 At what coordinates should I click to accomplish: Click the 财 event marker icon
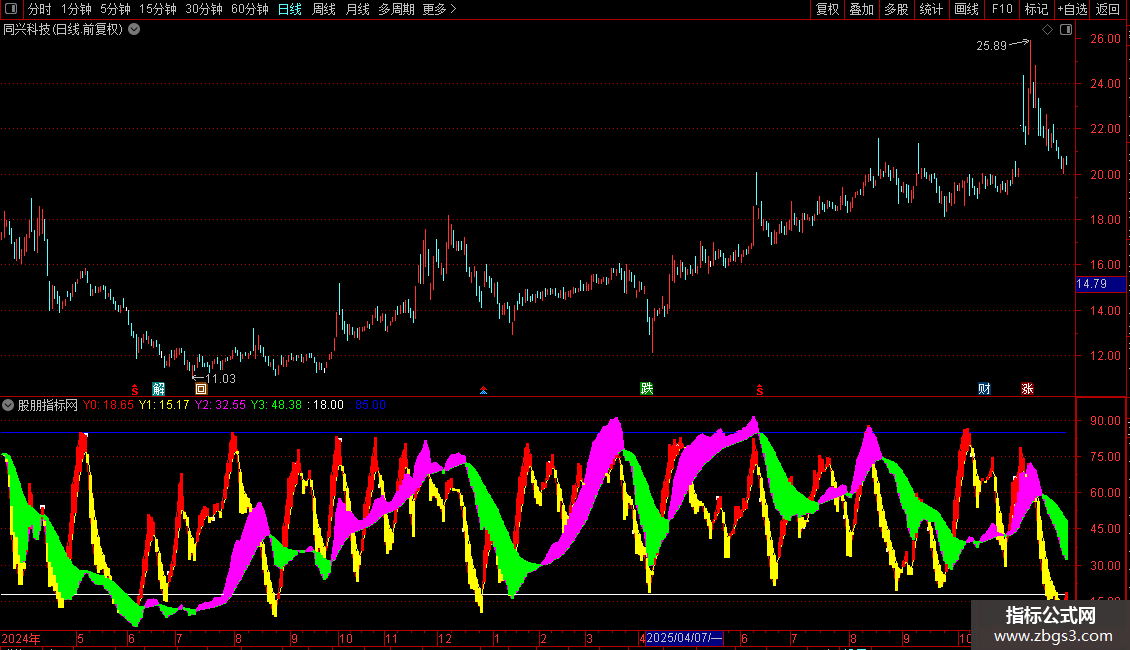984,389
